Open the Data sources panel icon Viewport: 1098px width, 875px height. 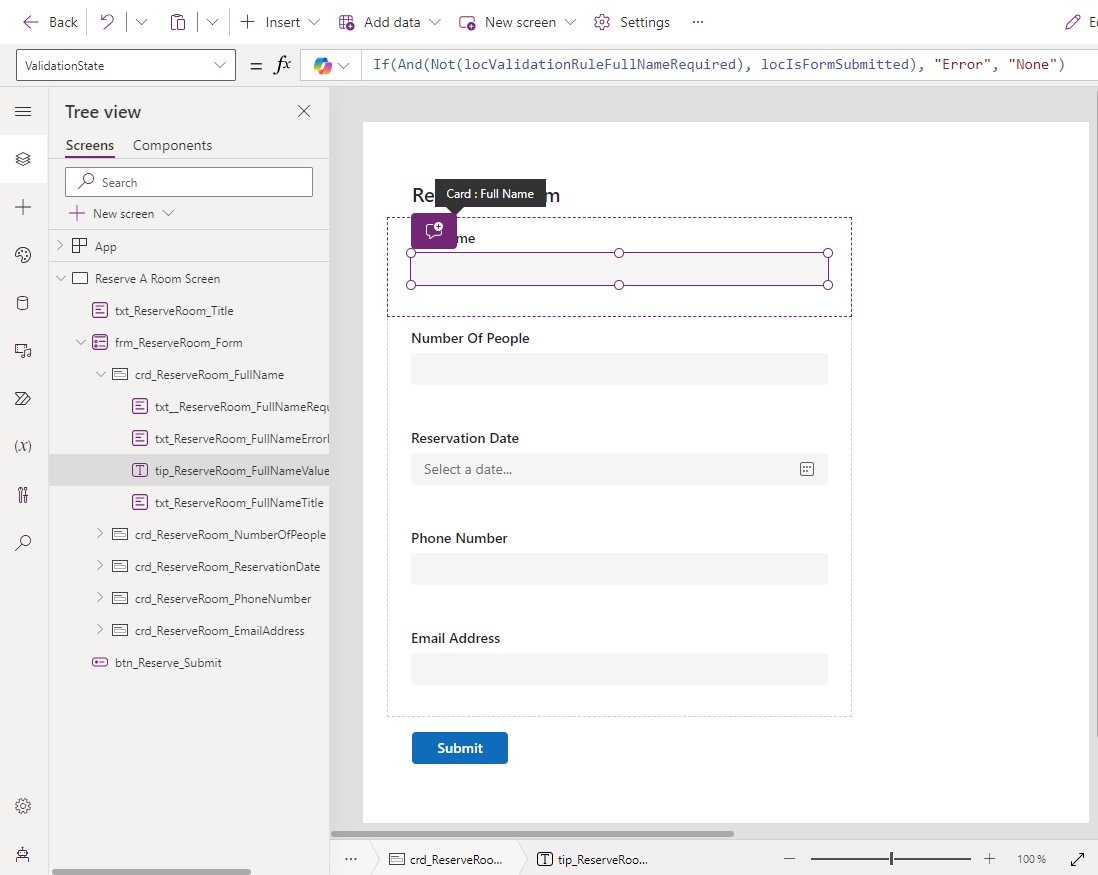click(23, 303)
